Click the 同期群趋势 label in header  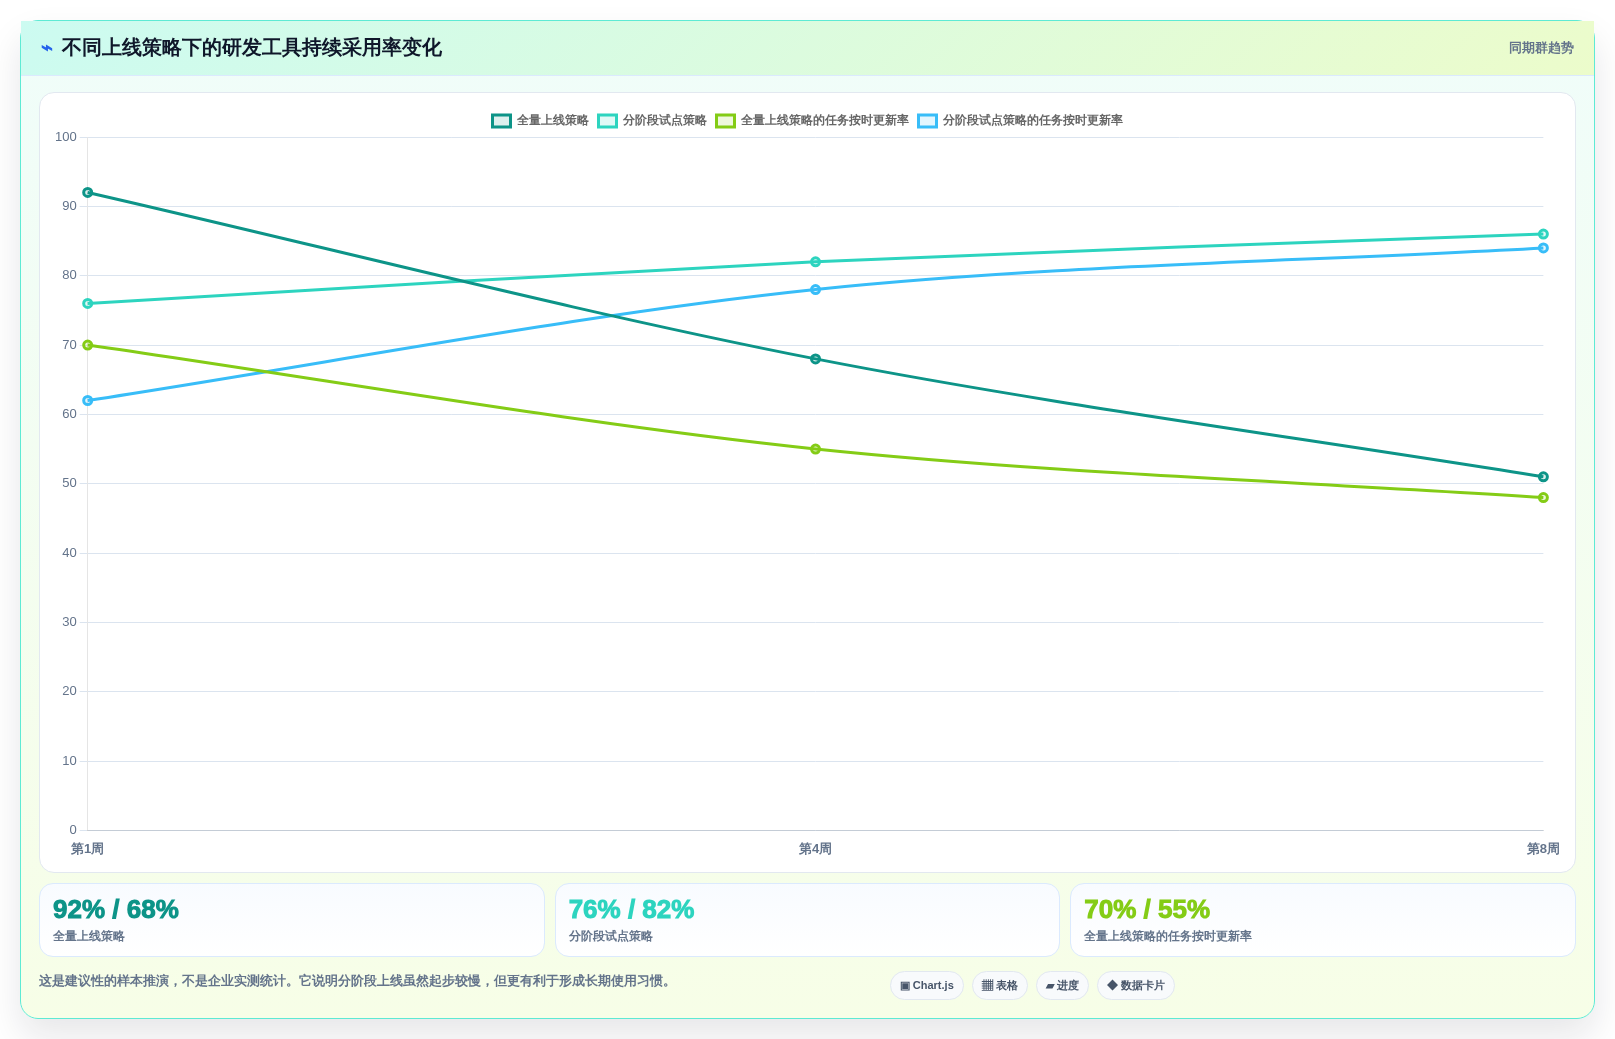[1541, 48]
